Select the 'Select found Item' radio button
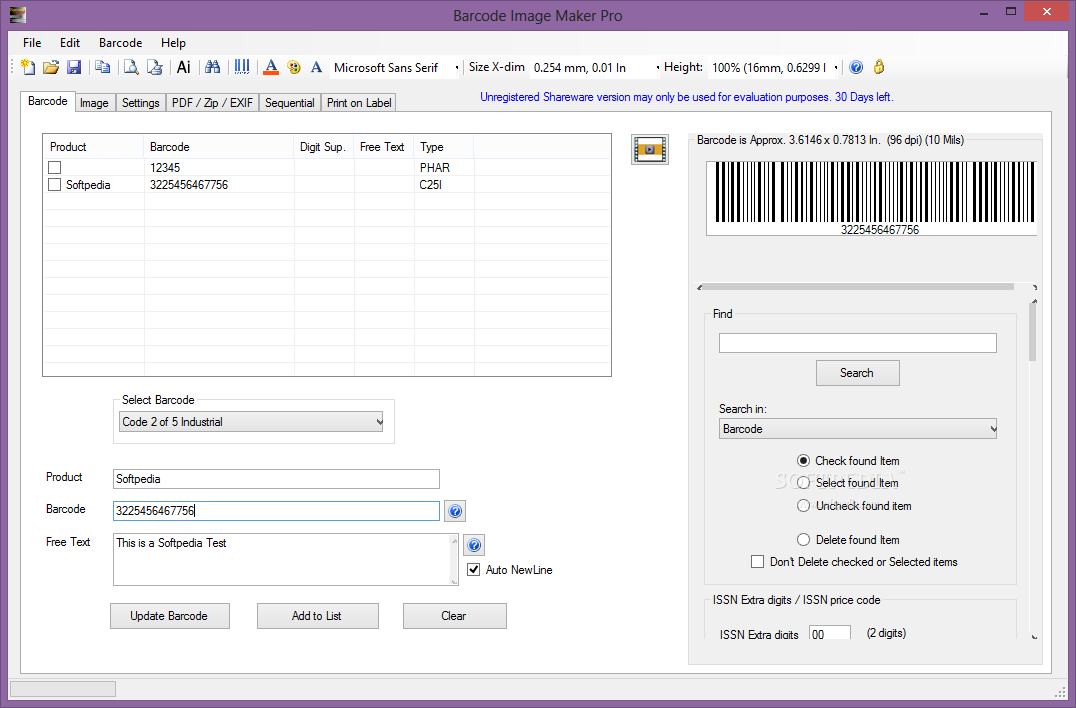 (804, 483)
